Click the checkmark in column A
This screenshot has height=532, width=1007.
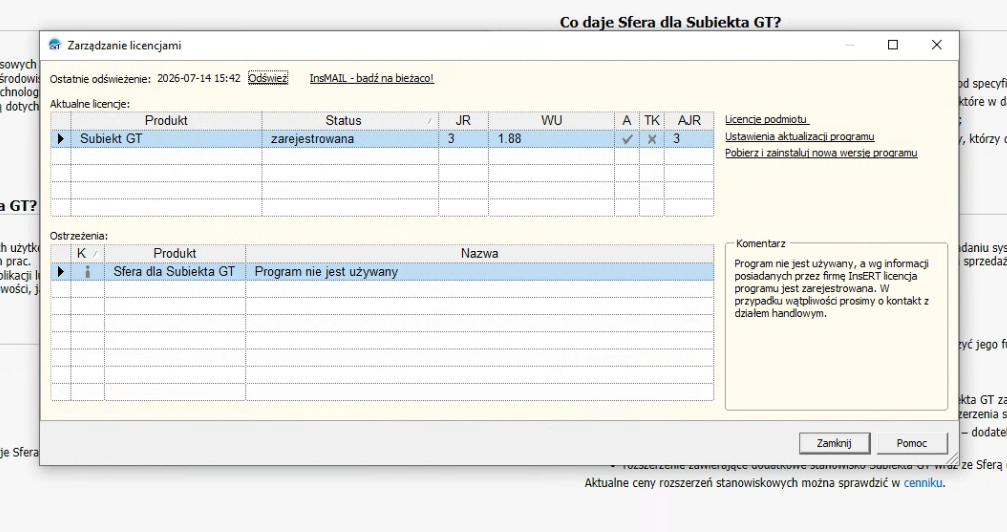click(627, 139)
